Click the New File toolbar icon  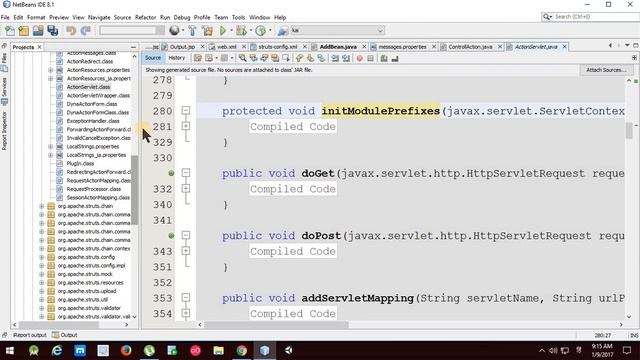pyautogui.click(x=9, y=31)
